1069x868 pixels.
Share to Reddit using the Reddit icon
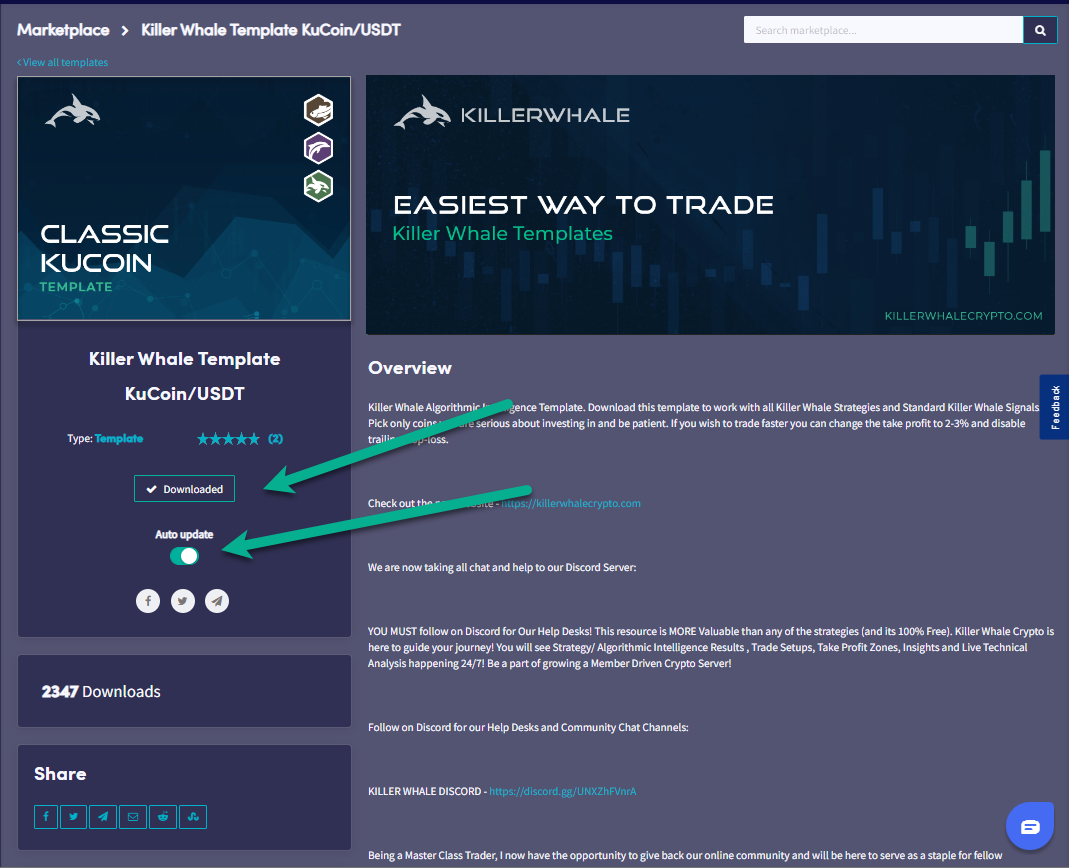pos(163,817)
